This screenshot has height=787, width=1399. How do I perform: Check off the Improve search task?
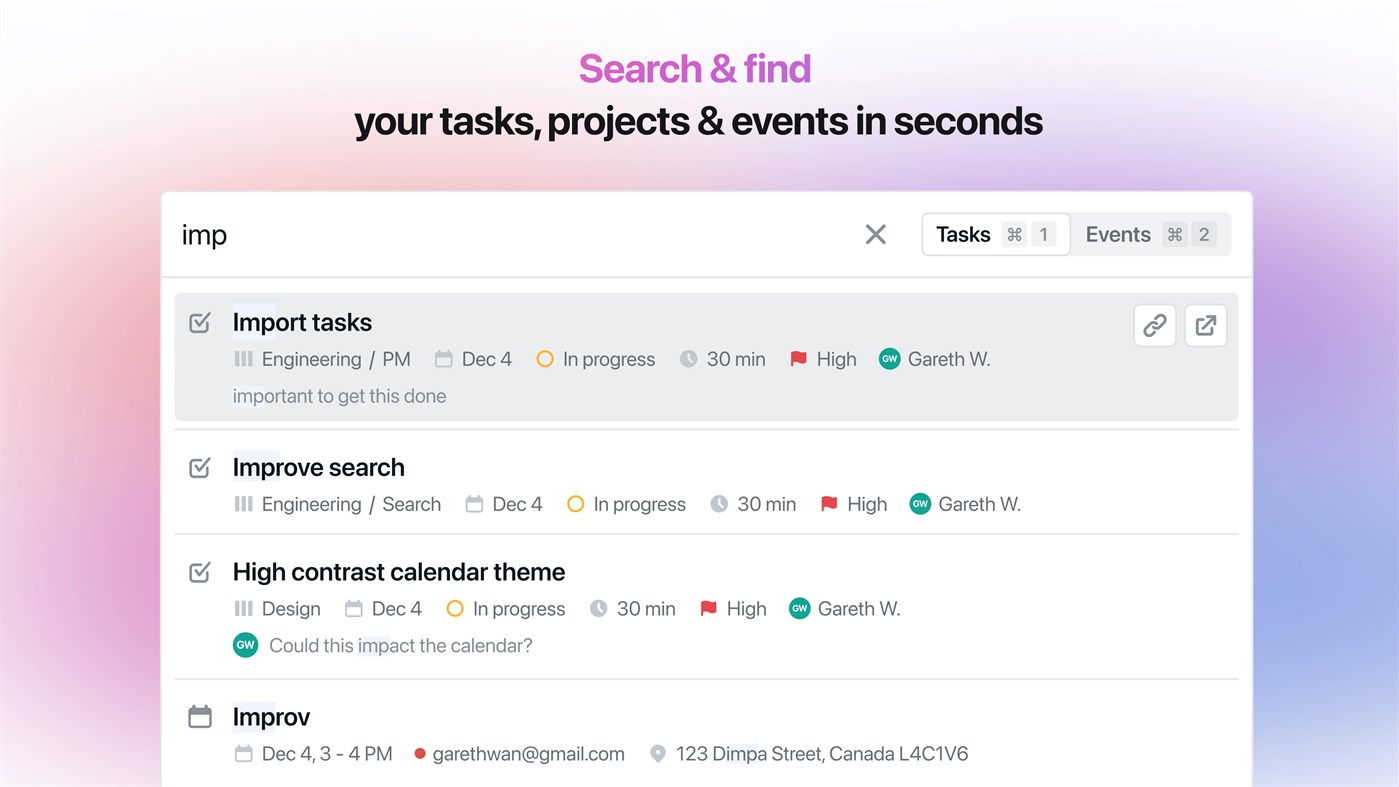pyautogui.click(x=199, y=467)
